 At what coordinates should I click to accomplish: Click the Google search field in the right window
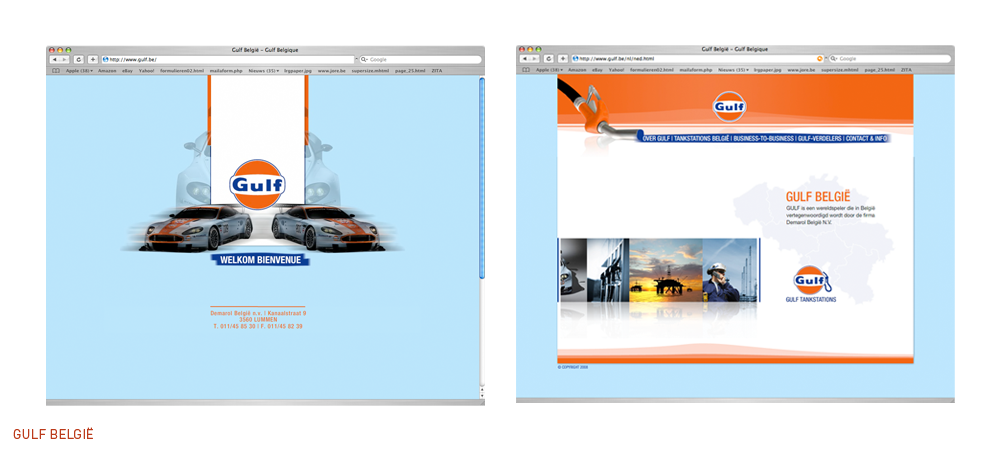(890, 59)
